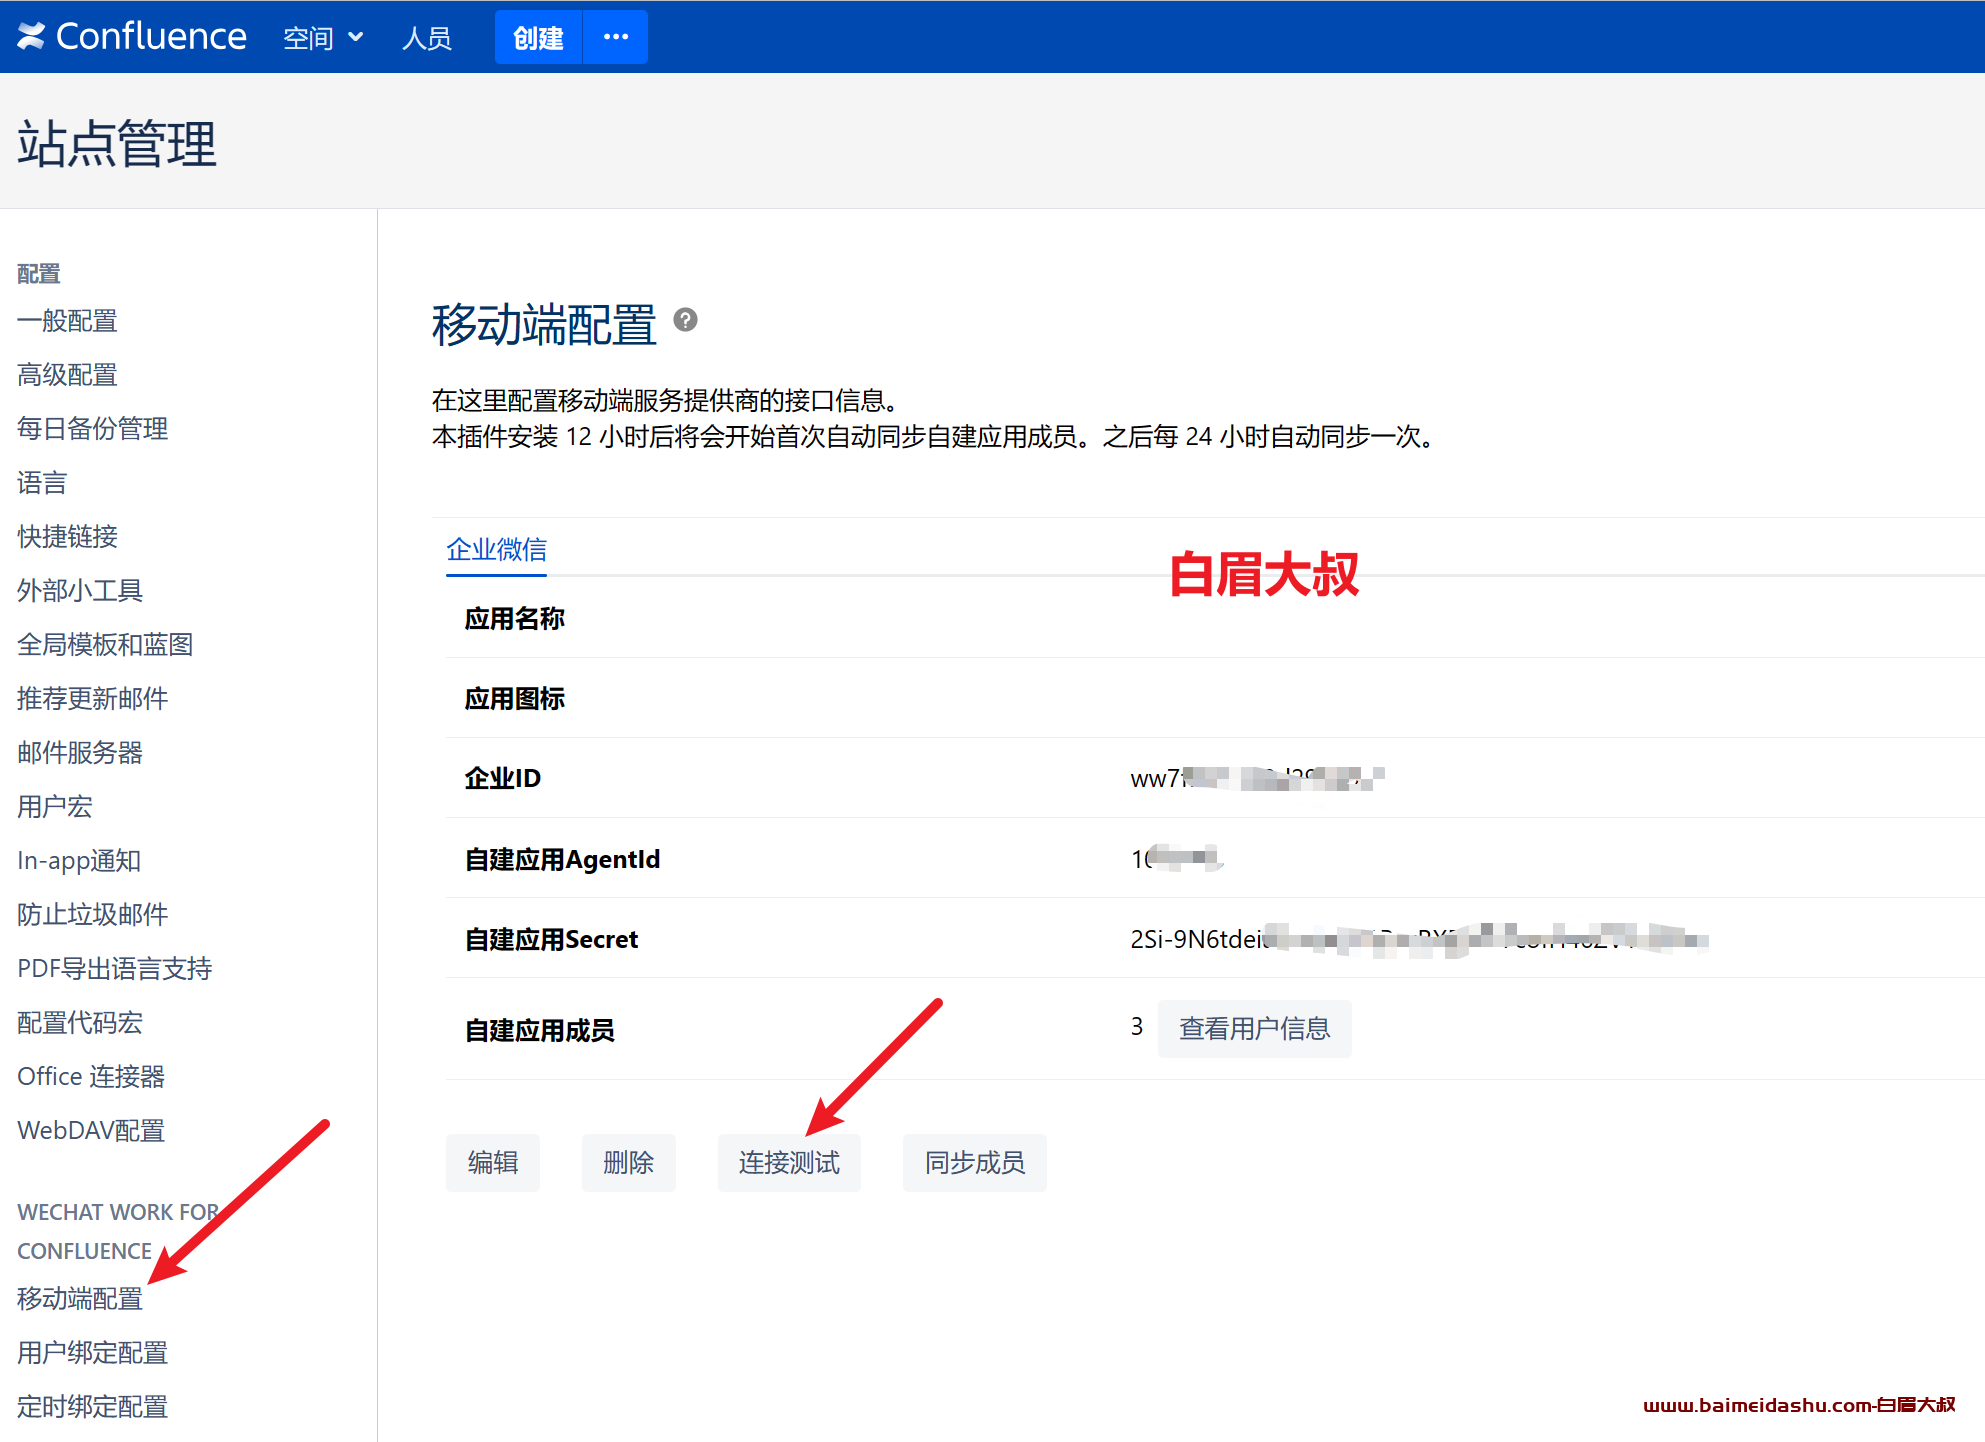Select 移动端配置 in the sidebar

click(80, 1299)
